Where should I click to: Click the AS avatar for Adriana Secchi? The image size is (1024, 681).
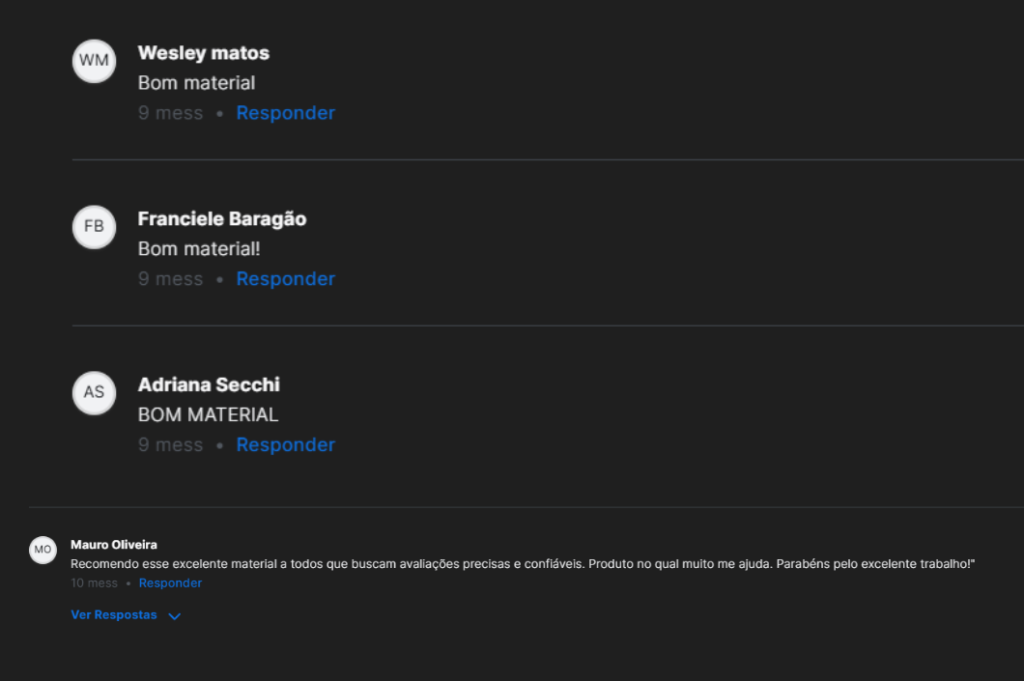[94, 392]
